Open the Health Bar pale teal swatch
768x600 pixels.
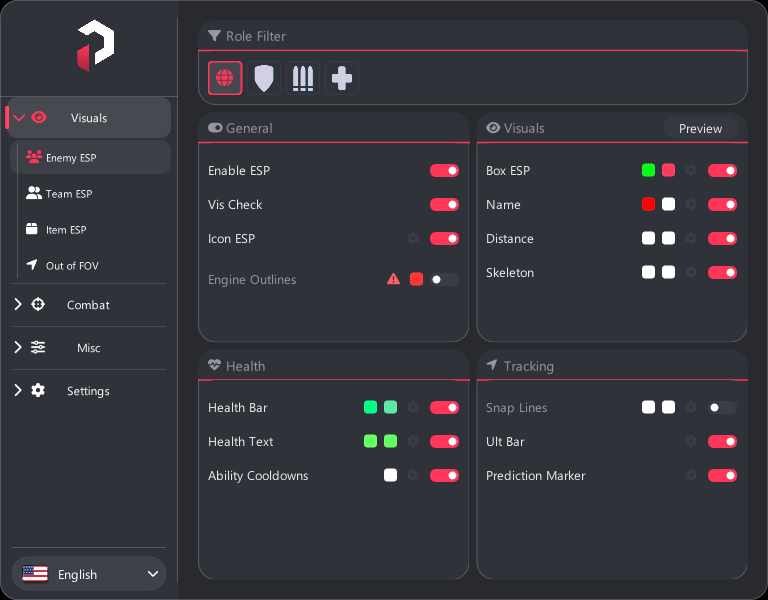coord(390,408)
